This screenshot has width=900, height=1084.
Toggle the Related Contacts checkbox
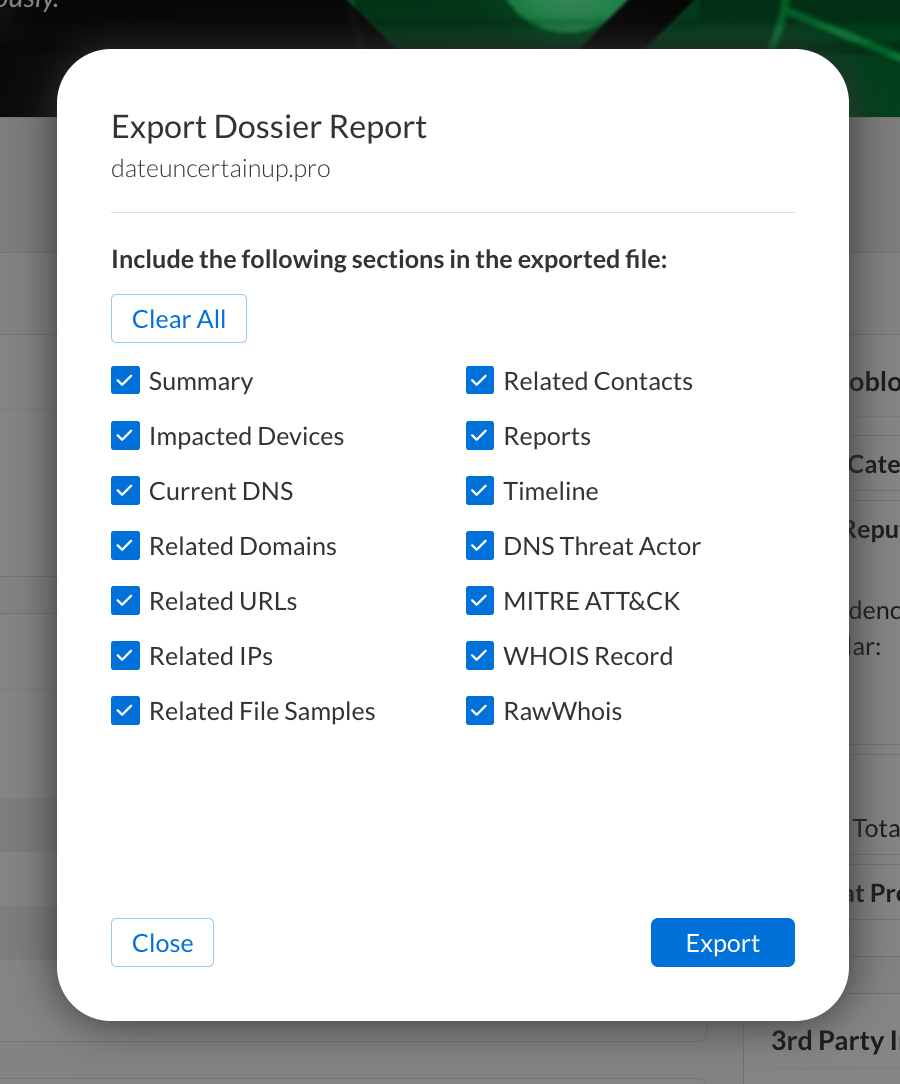pos(480,381)
